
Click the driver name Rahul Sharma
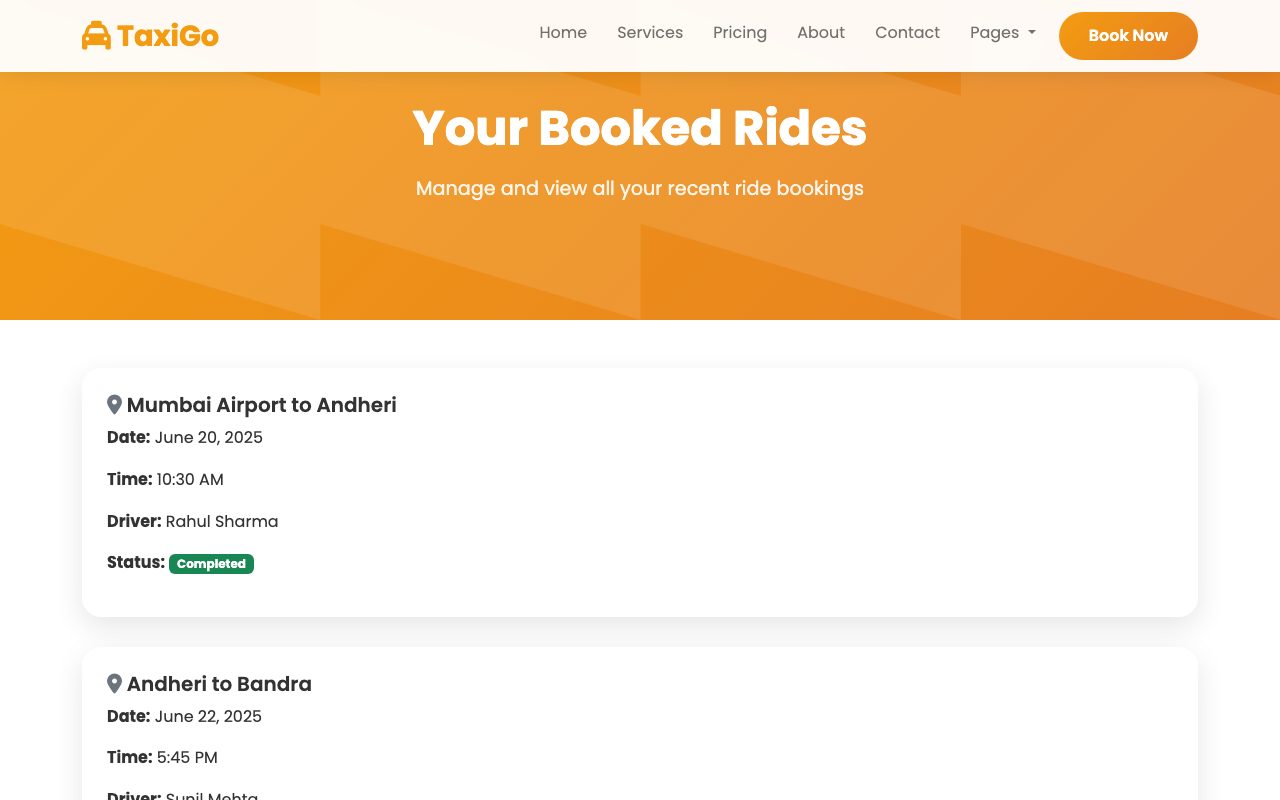tap(222, 521)
